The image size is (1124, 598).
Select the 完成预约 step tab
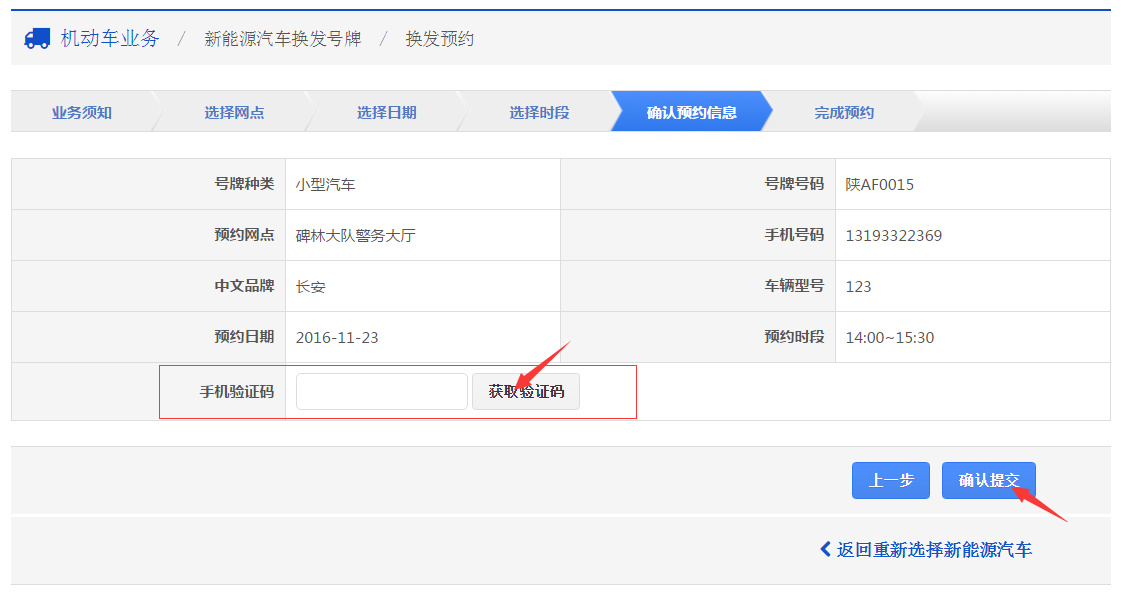tap(844, 112)
